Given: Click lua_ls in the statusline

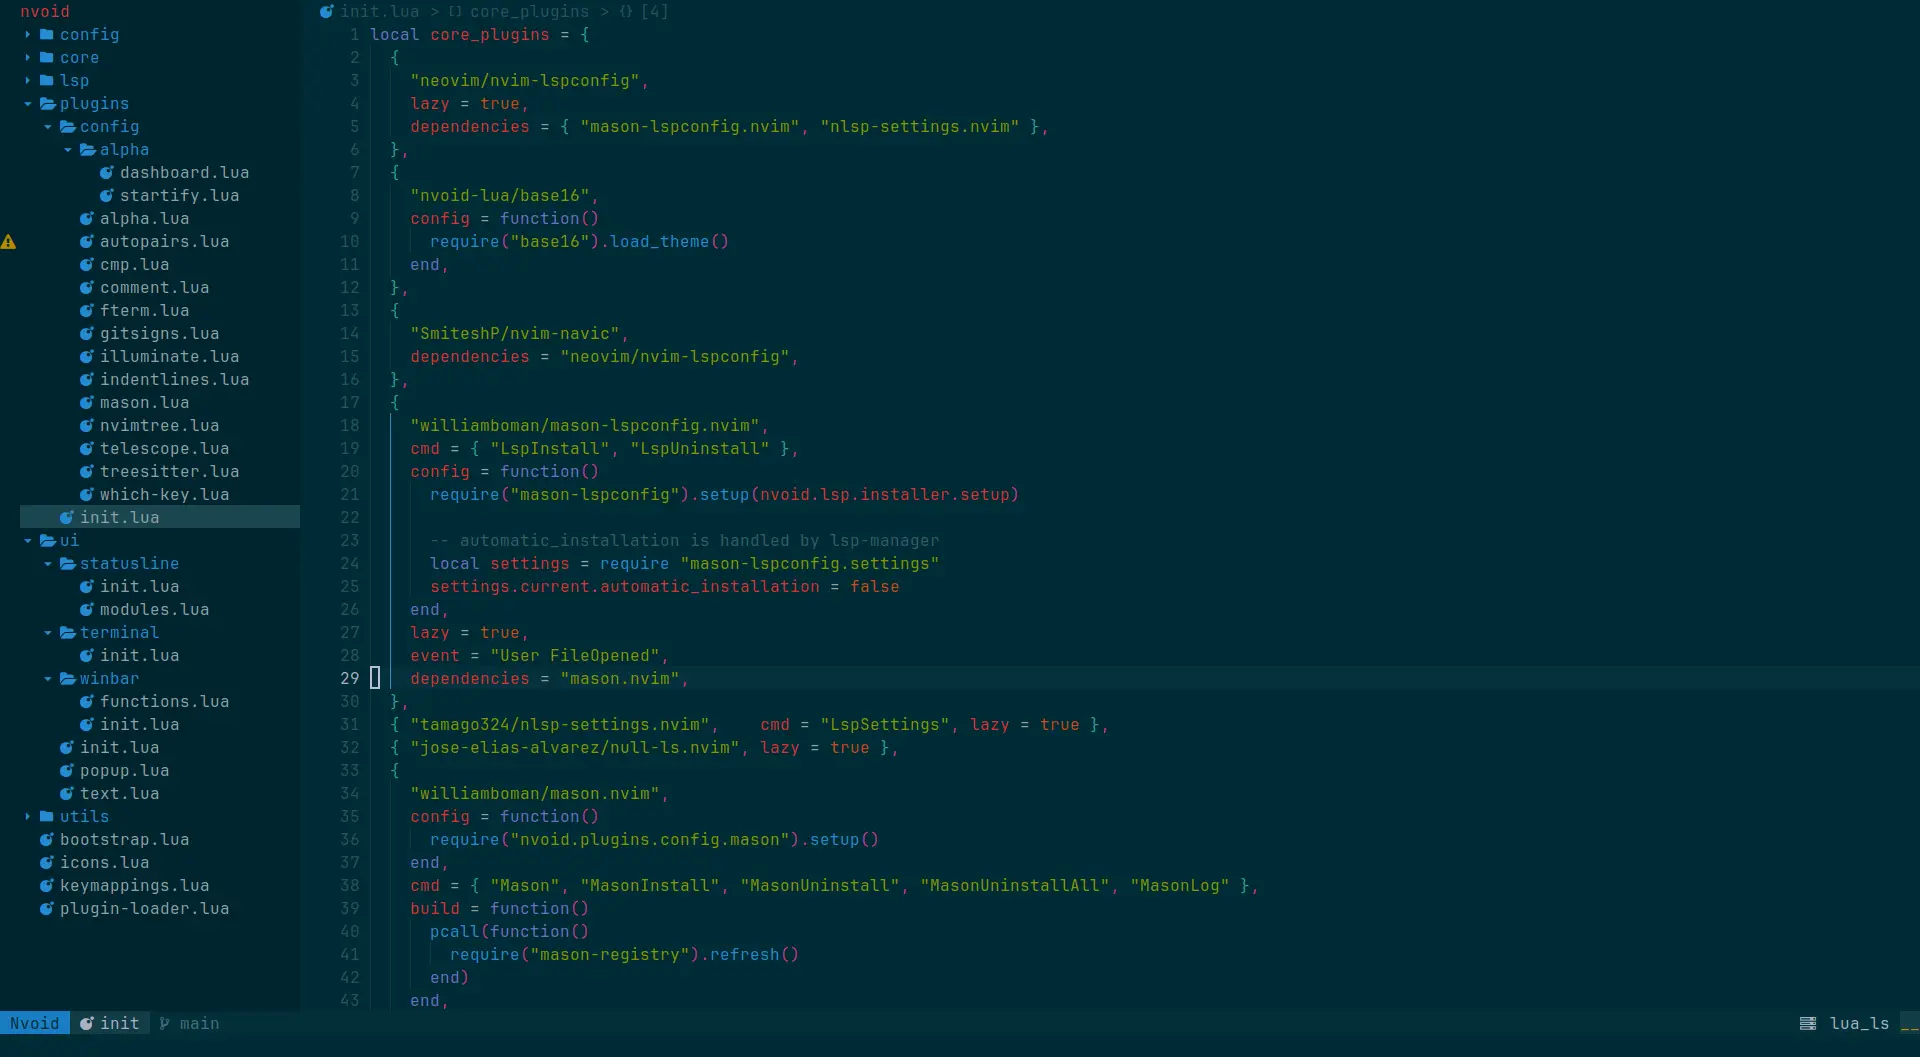Looking at the screenshot, I should click(1860, 1024).
